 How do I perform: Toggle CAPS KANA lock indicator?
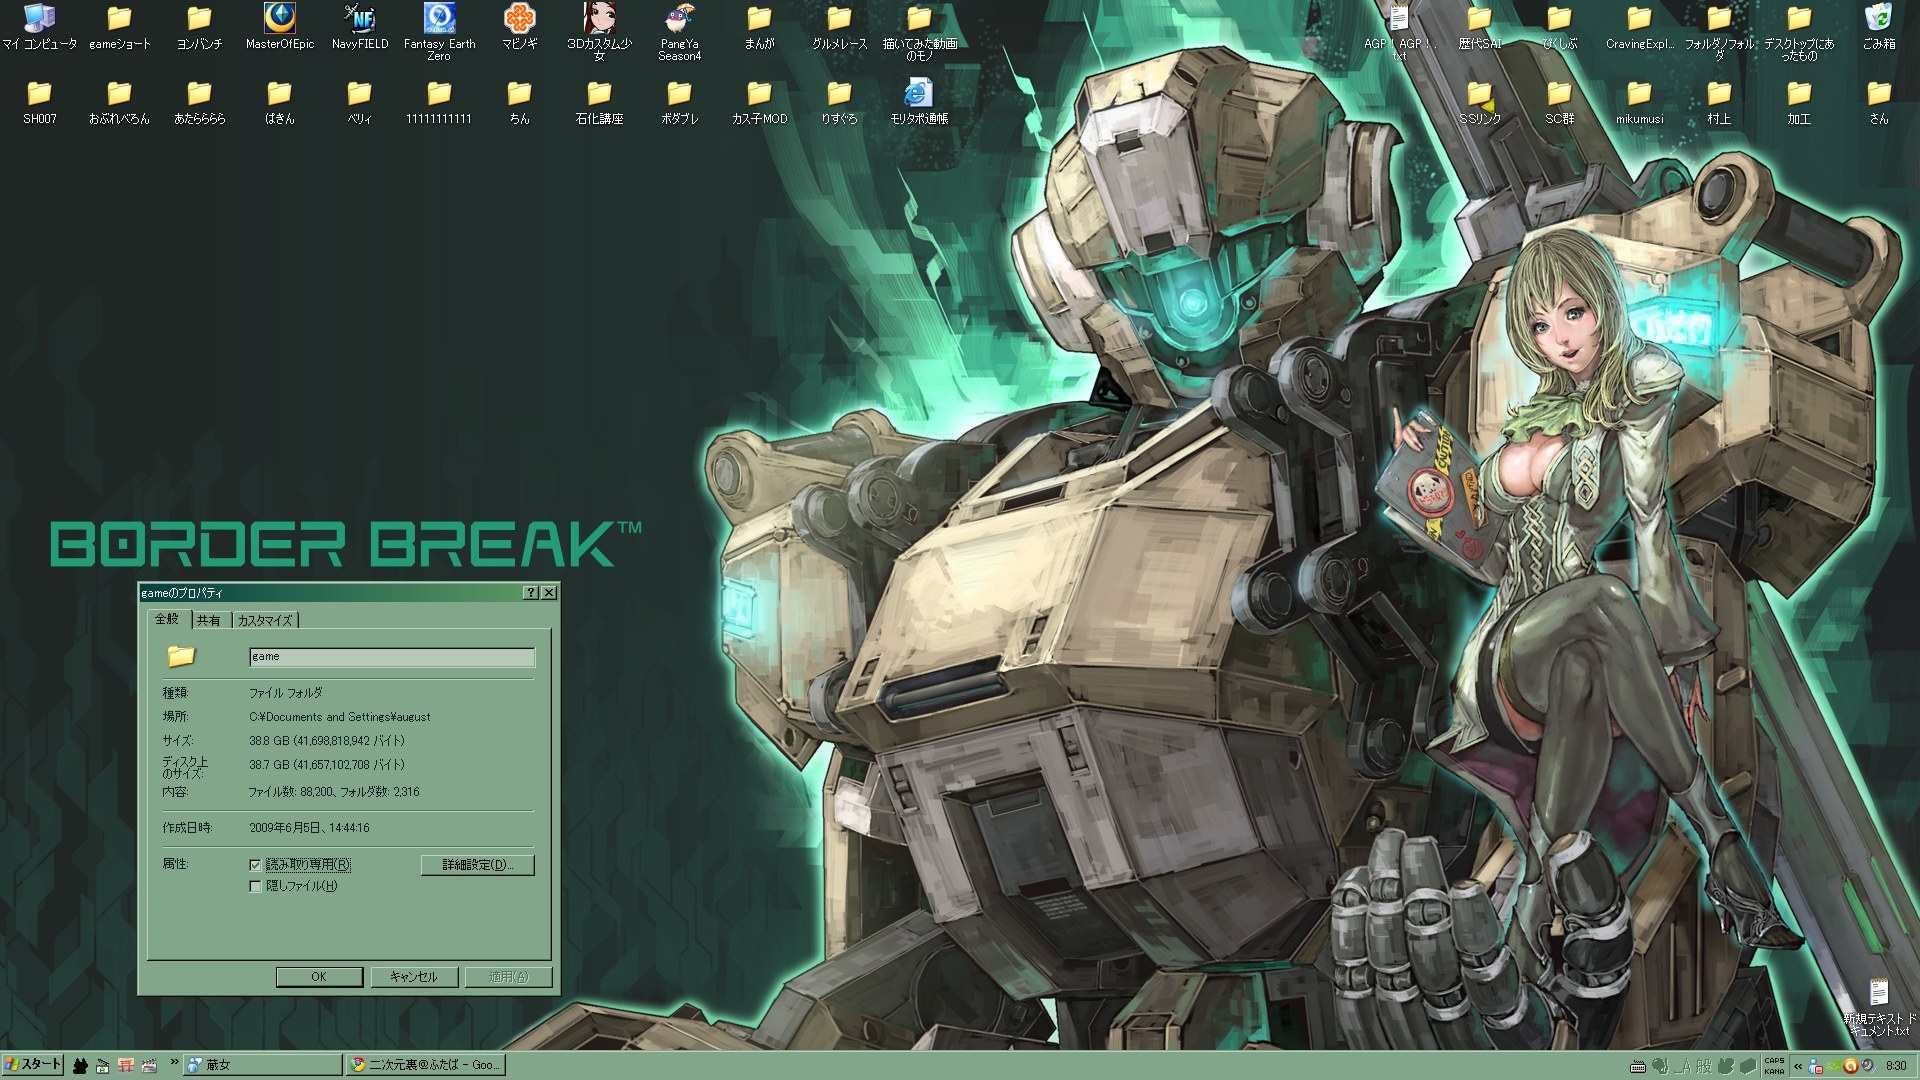click(x=1774, y=1066)
